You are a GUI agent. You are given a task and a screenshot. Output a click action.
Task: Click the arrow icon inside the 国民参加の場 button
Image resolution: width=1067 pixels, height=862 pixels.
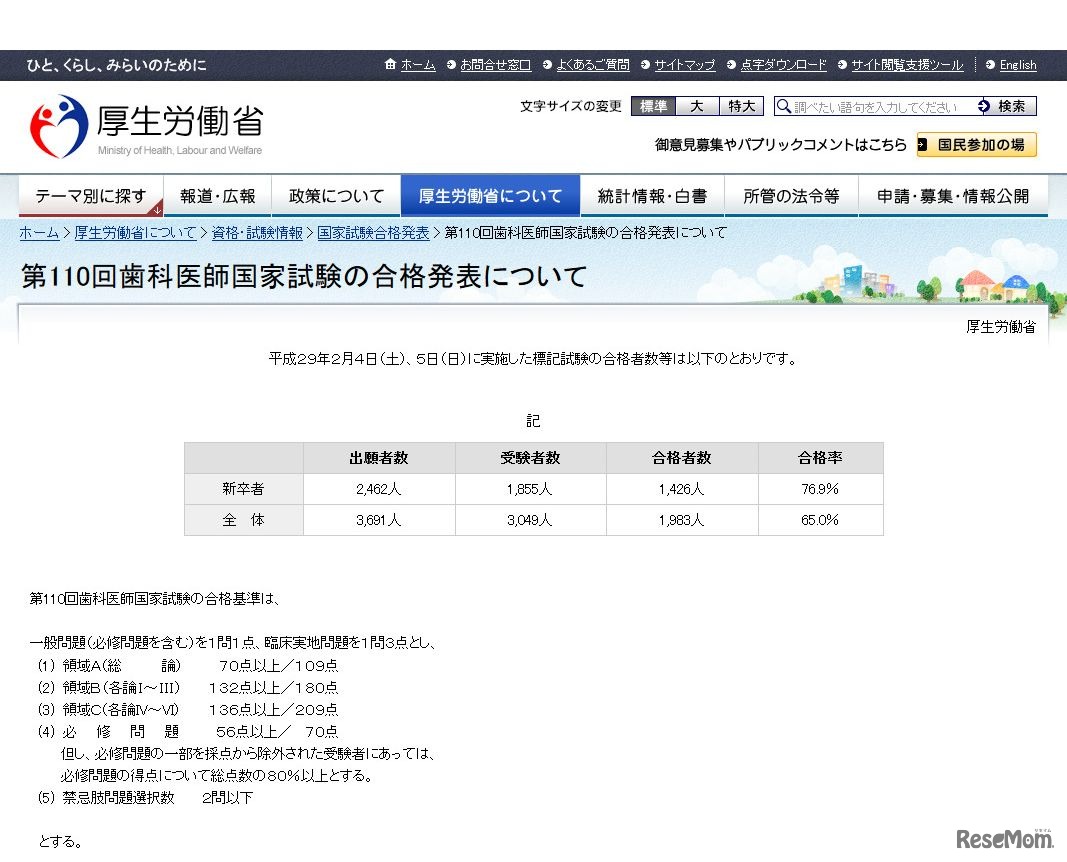coord(922,144)
